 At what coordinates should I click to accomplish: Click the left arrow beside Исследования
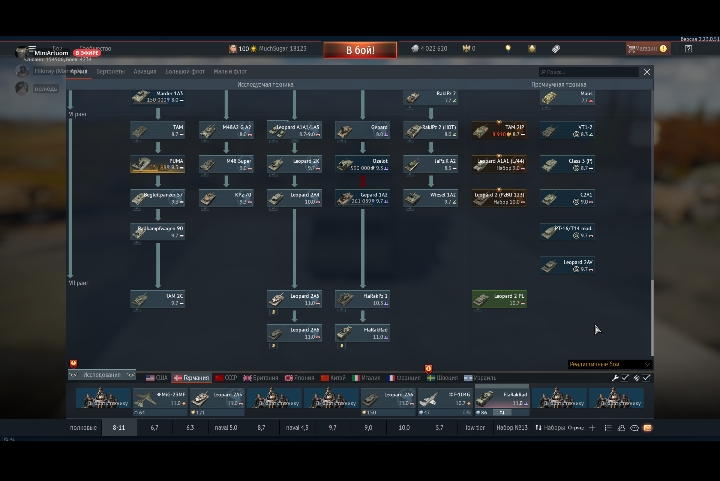point(72,375)
